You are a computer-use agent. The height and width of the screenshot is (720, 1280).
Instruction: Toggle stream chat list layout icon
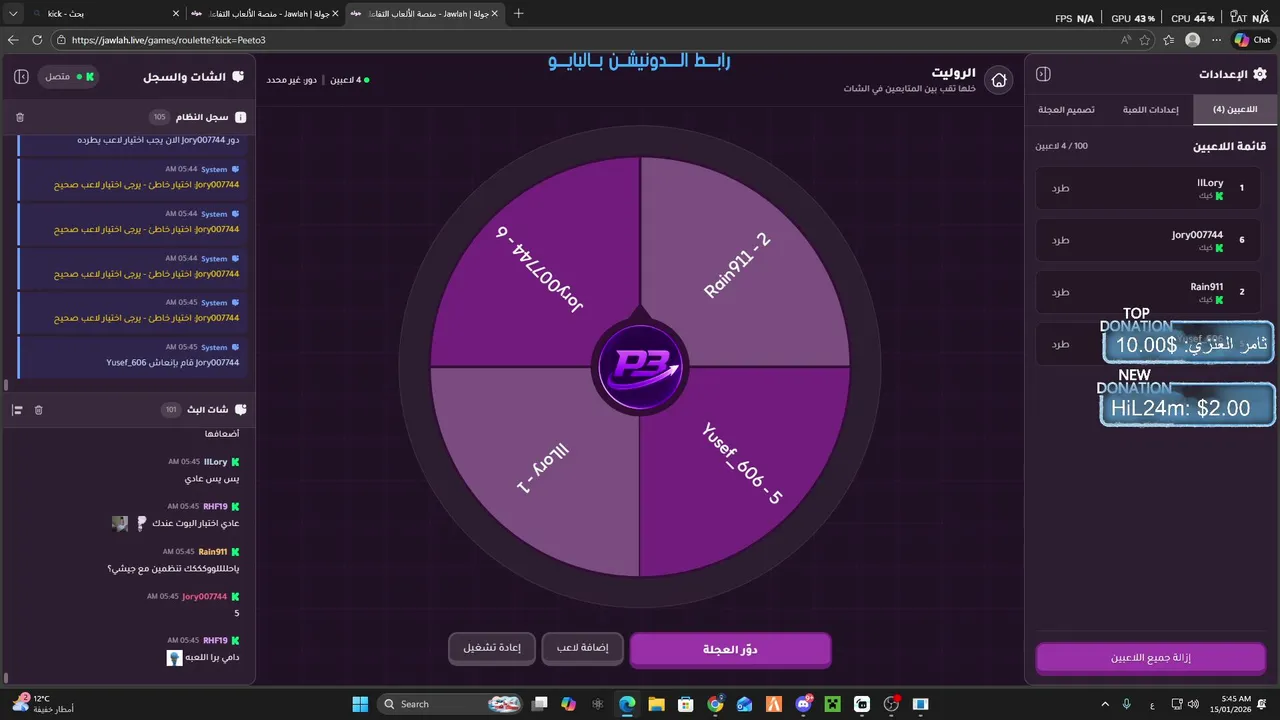coord(17,410)
